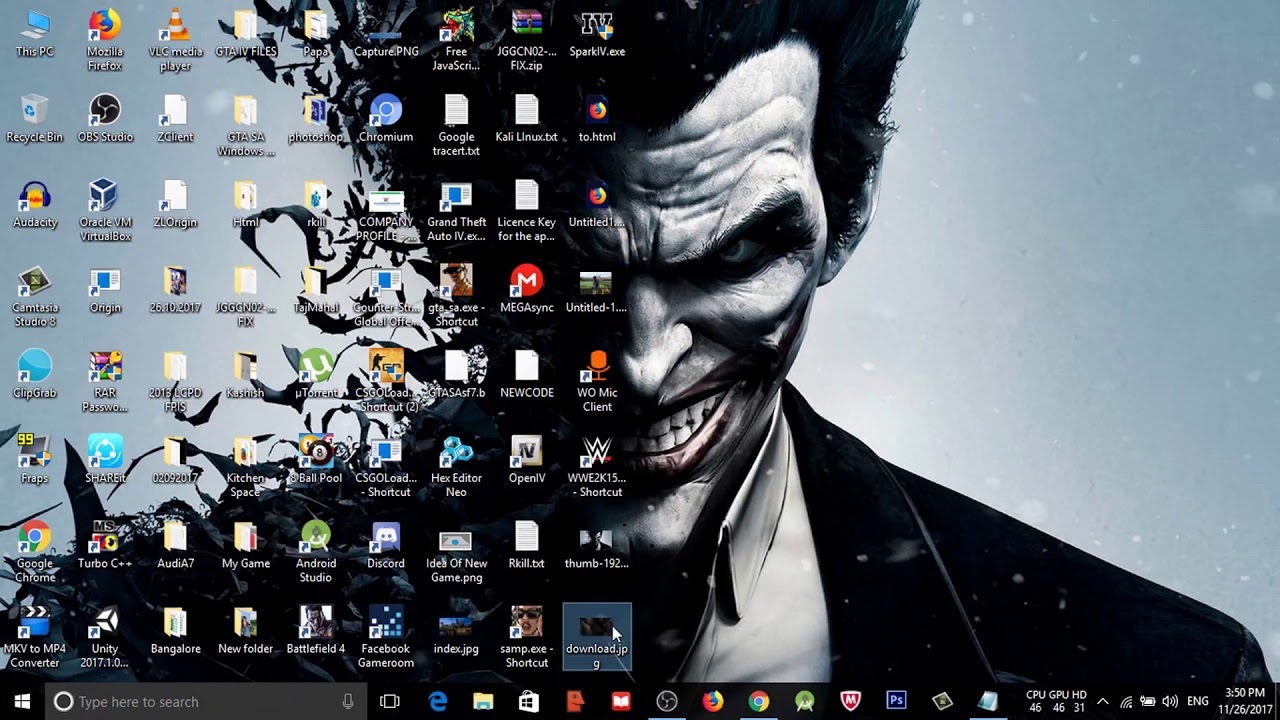Screen dimensions: 1280x720
Task: Select the Chromium desktop shortcut
Action: pyautogui.click(x=386, y=119)
